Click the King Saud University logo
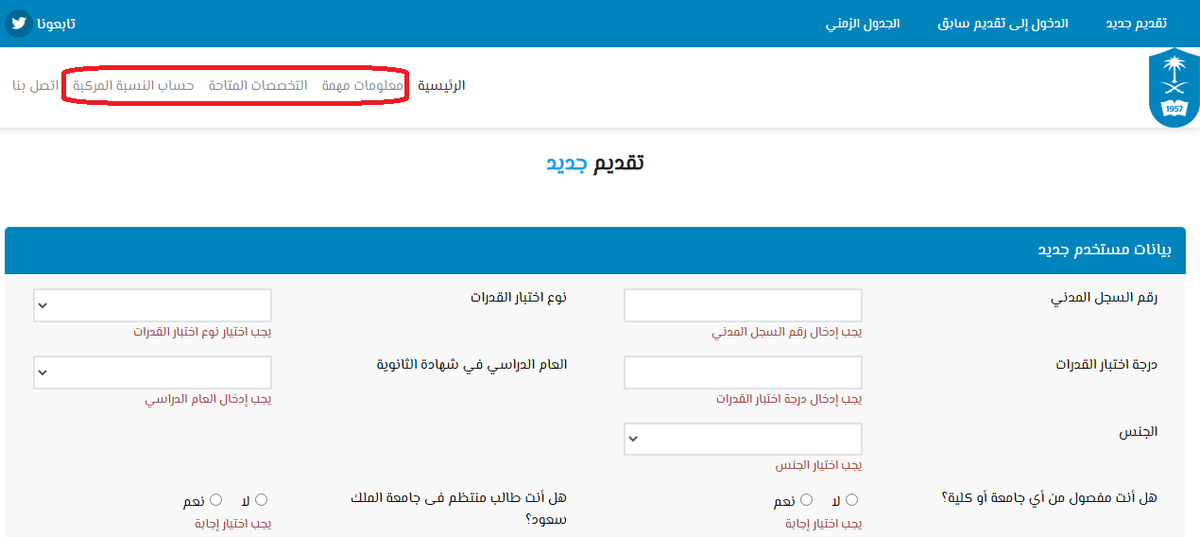The image size is (1200, 537). point(1173,90)
